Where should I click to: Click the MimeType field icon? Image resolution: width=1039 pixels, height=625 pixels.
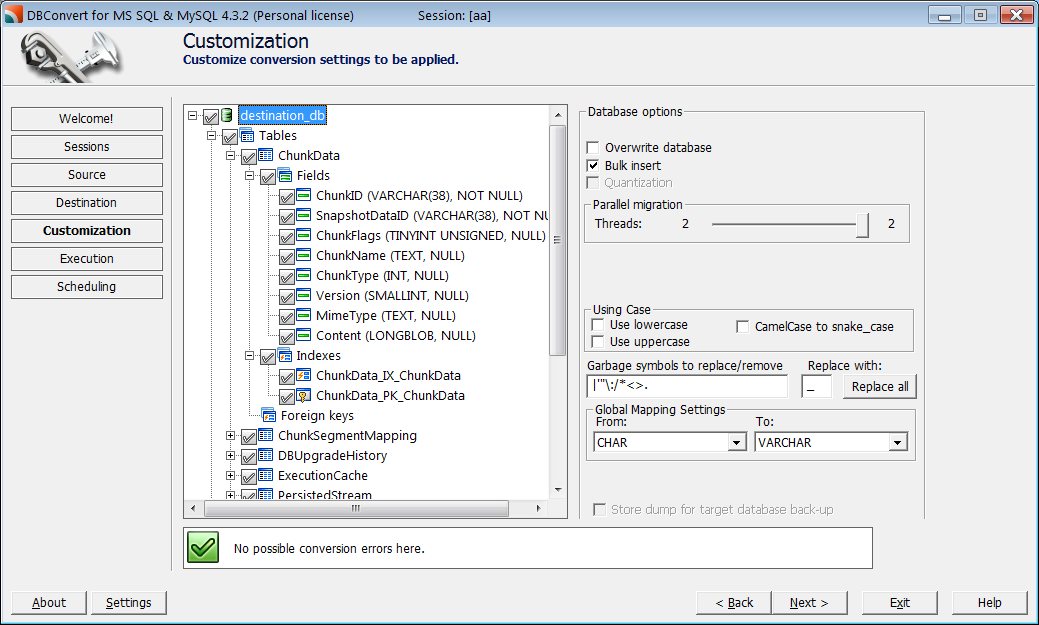[x=303, y=315]
